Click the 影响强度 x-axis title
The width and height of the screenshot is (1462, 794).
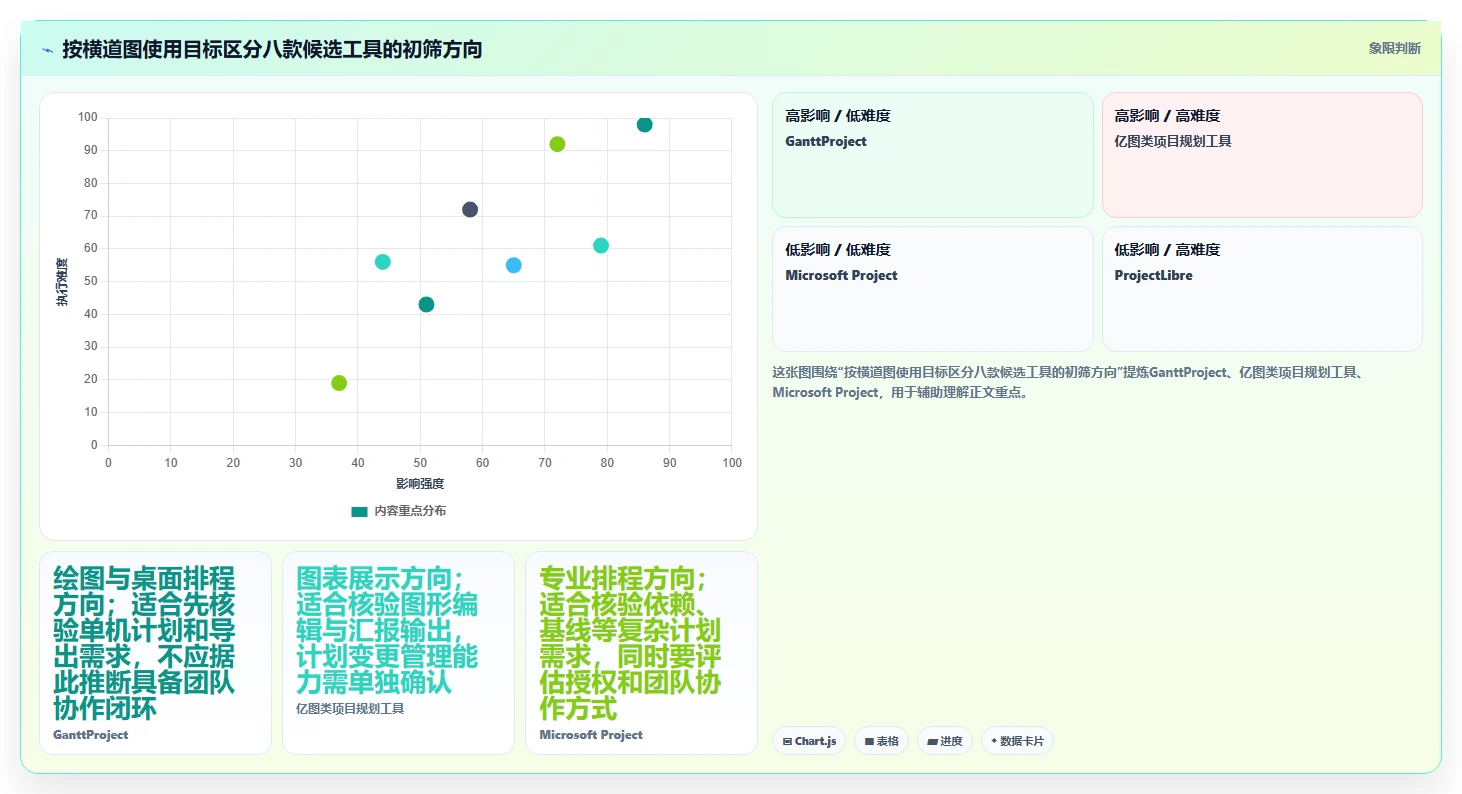click(x=420, y=484)
